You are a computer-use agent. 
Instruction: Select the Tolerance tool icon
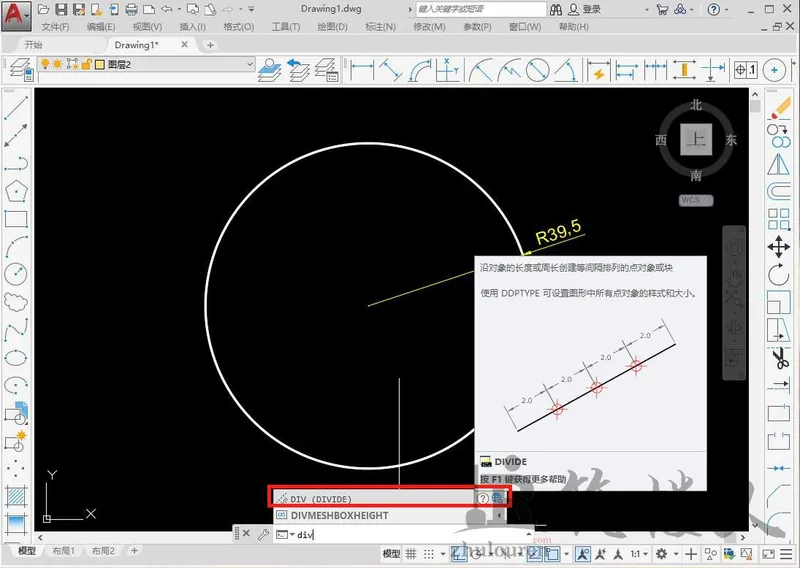click(745, 70)
